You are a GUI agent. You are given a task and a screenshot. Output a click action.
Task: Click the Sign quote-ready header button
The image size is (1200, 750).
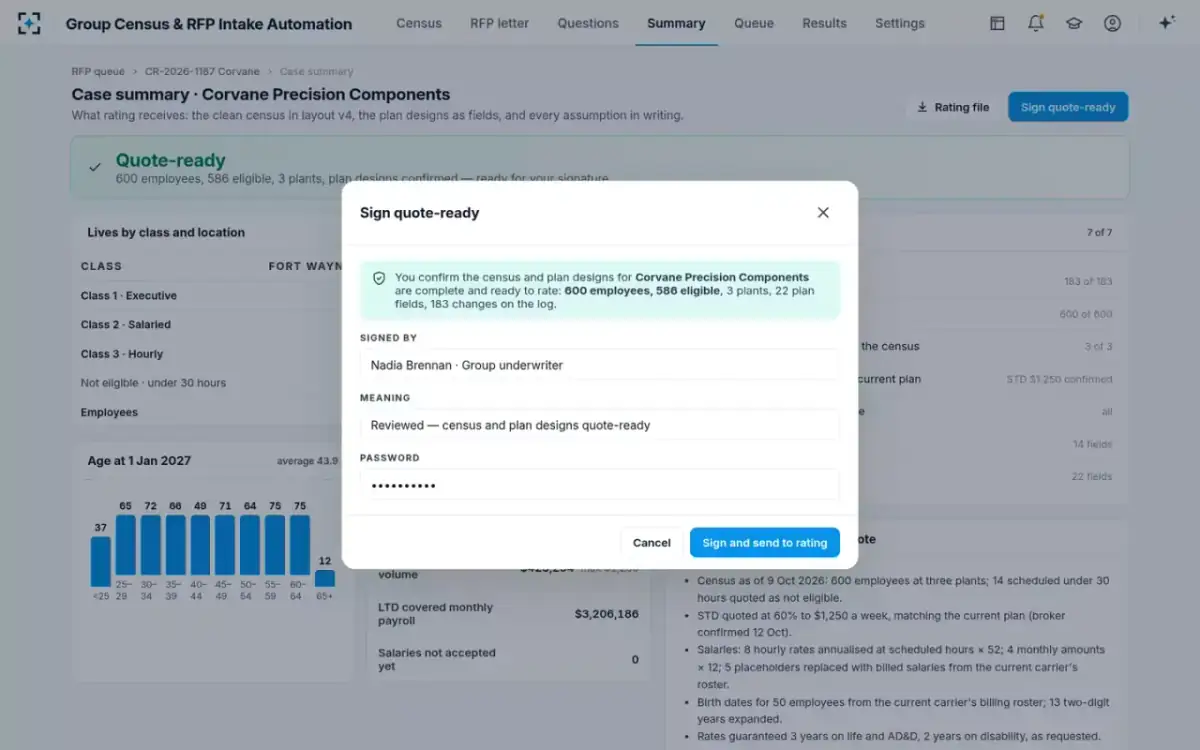coord(1068,107)
